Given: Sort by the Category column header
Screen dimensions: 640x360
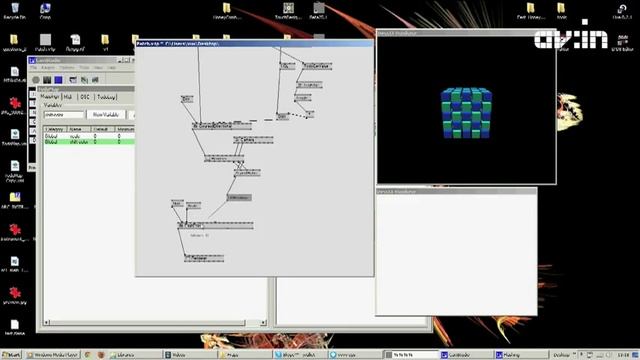Looking at the screenshot, I should (x=54, y=129).
